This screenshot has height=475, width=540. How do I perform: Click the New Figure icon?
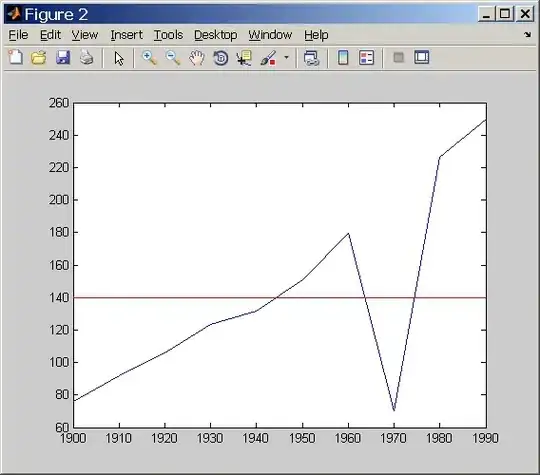[15, 58]
